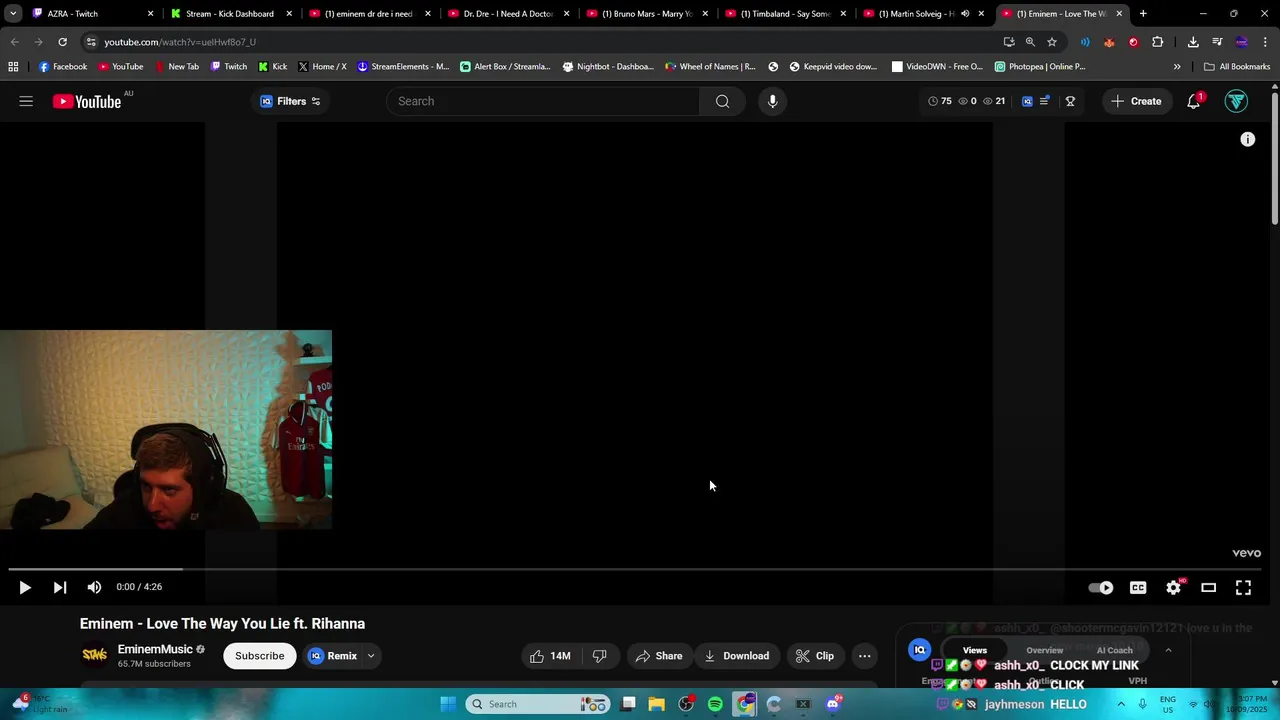Toggle closed captions
This screenshot has height=720, width=1280.
tap(1138, 587)
